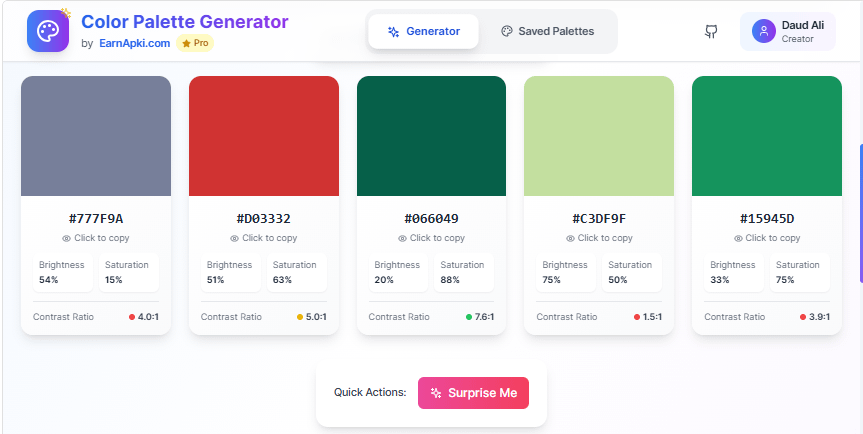Click the page vertical scrollbar
Image resolution: width=863 pixels, height=434 pixels.
coord(861,215)
